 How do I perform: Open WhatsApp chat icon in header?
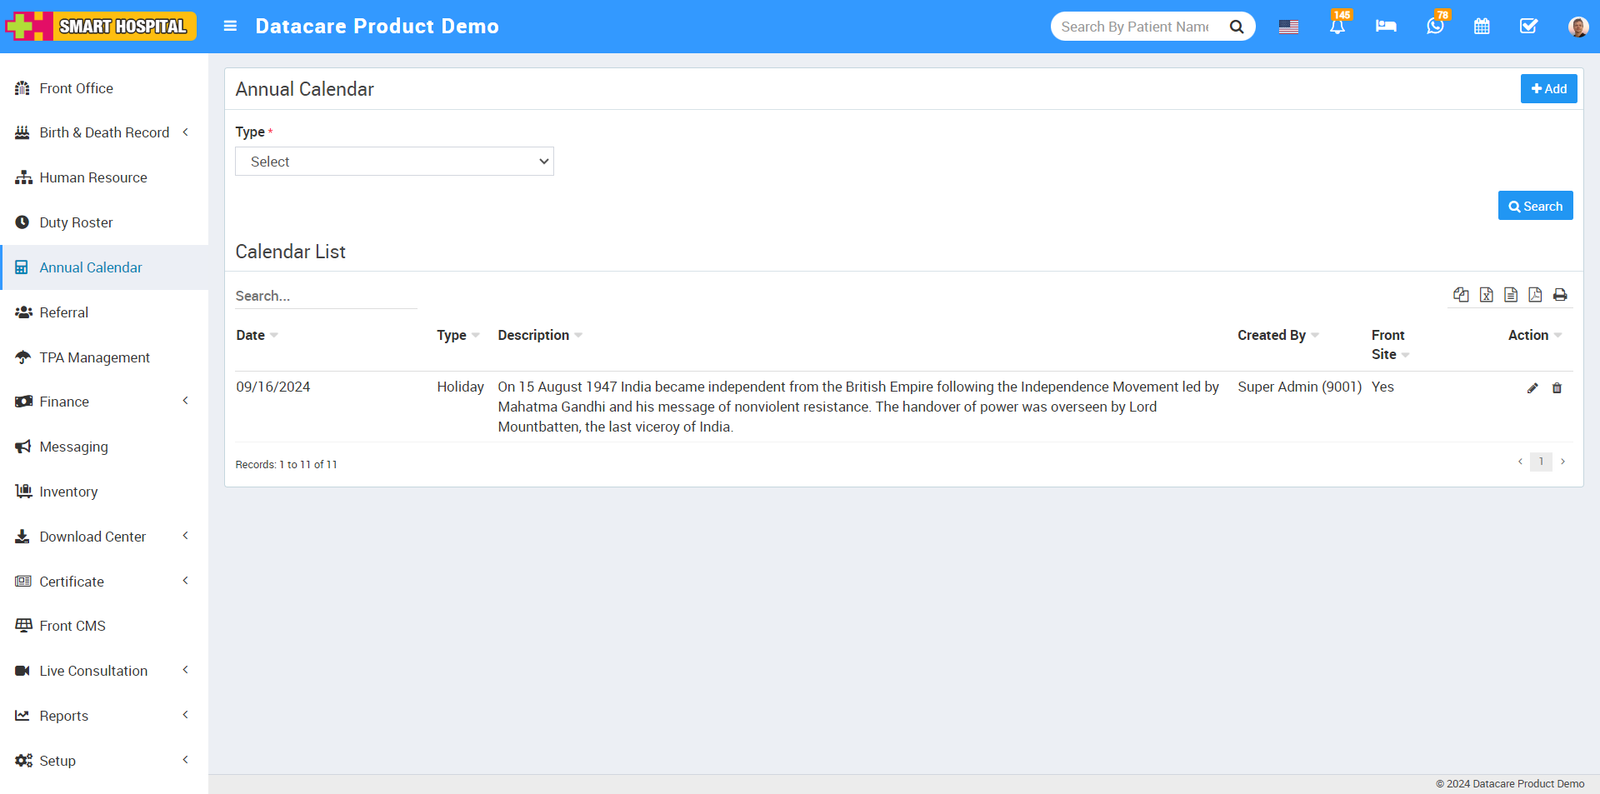tap(1435, 27)
